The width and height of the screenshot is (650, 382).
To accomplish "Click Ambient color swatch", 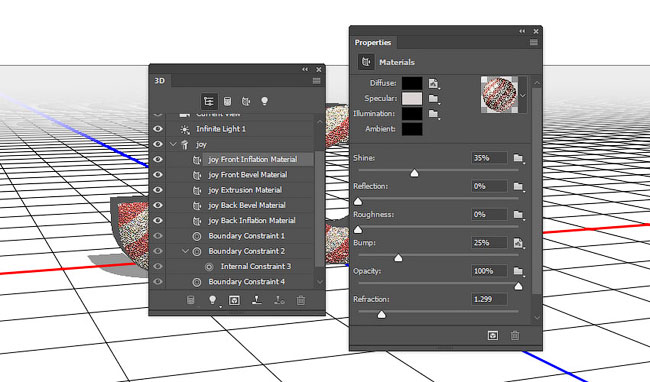I will pyautogui.click(x=412, y=129).
